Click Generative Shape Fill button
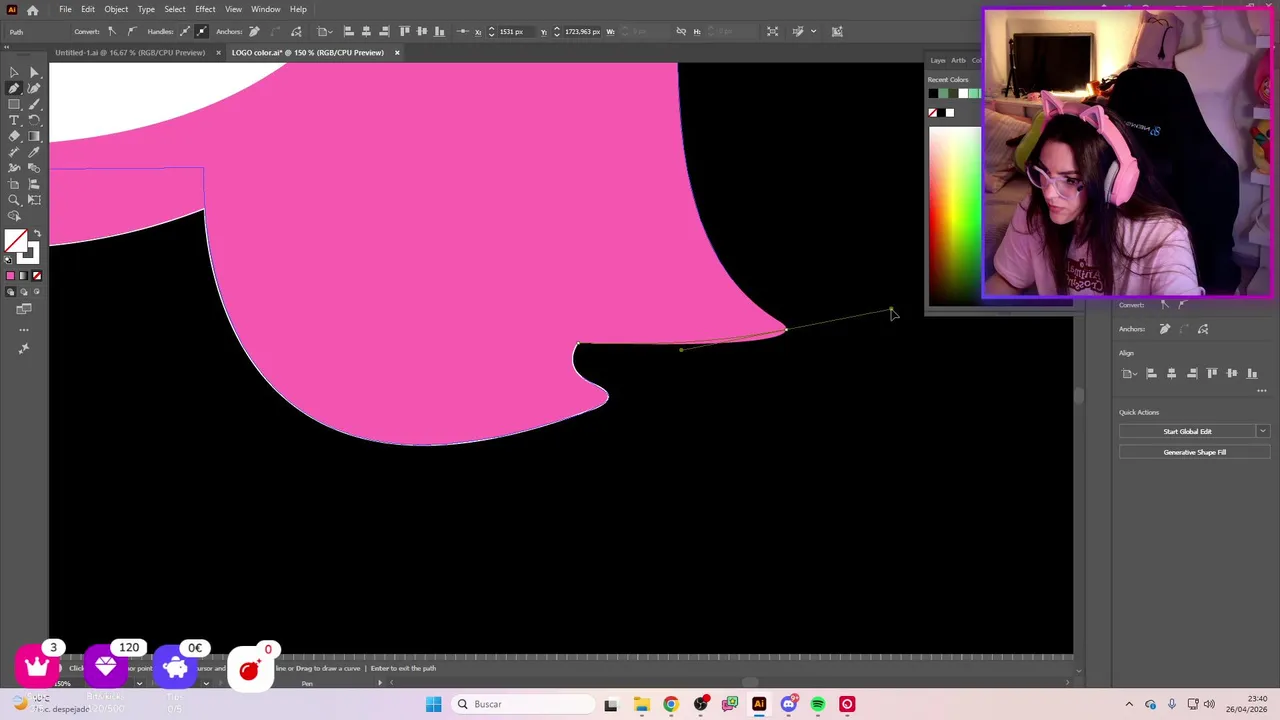The image size is (1280, 720). click(x=1194, y=452)
